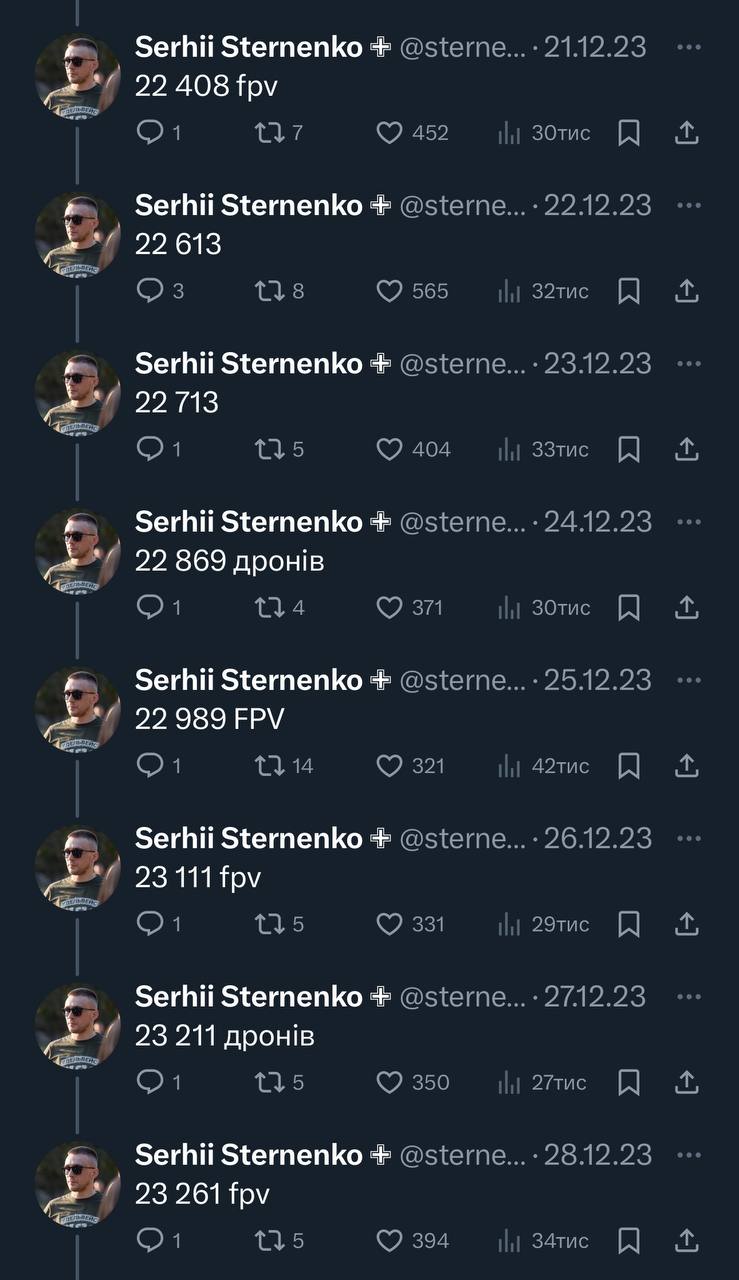739x1280 pixels.
Task: Reply to the 21.12.23 tweet
Action: tap(150, 133)
